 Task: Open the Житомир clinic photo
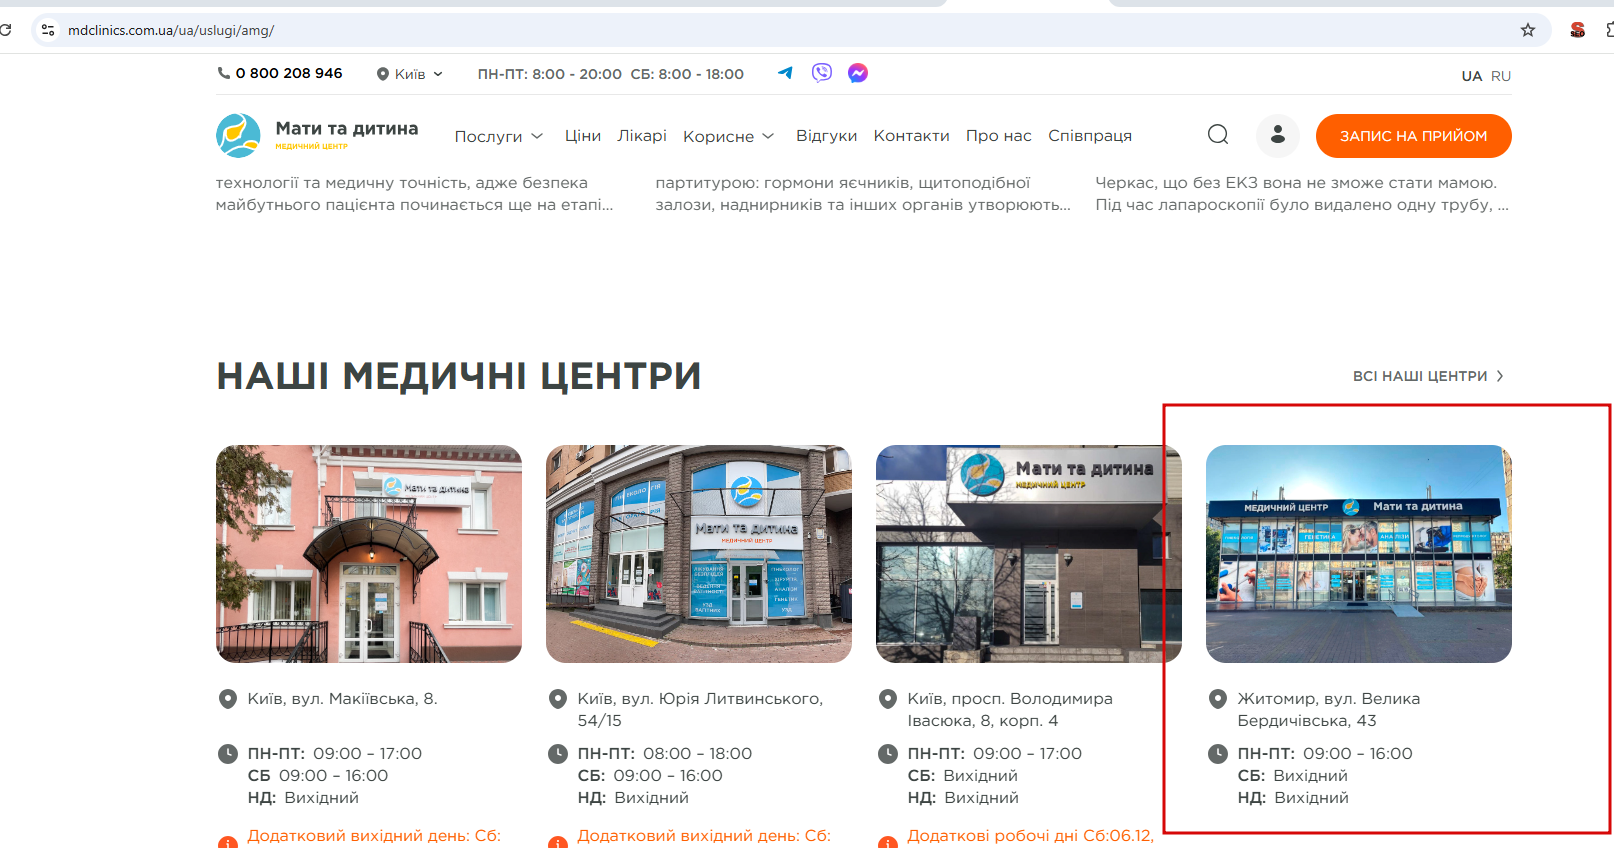click(x=1359, y=554)
